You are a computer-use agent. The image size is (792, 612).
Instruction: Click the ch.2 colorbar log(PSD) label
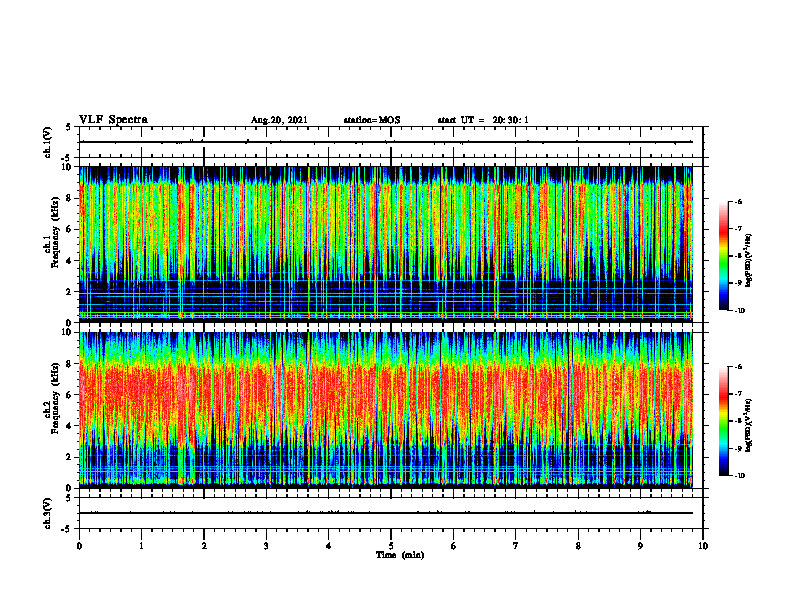pos(749,425)
